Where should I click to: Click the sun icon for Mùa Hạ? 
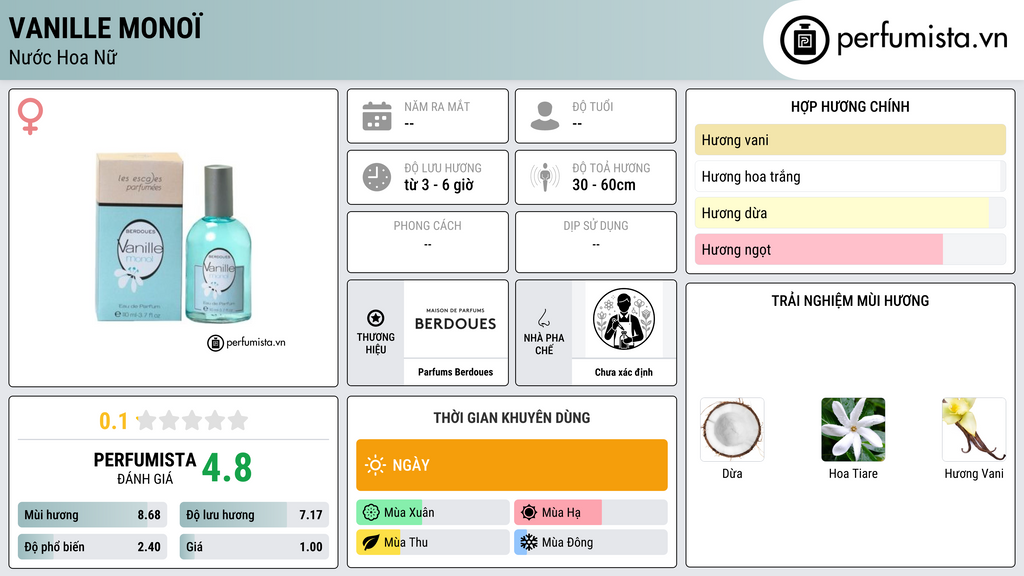529,513
